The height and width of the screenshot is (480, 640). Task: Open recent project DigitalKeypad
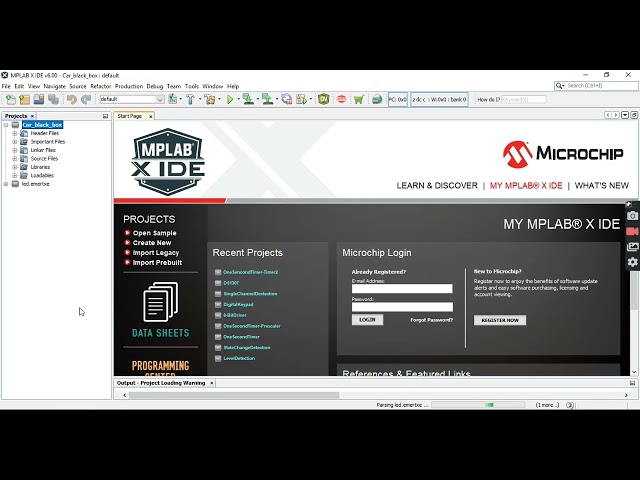click(238, 304)
